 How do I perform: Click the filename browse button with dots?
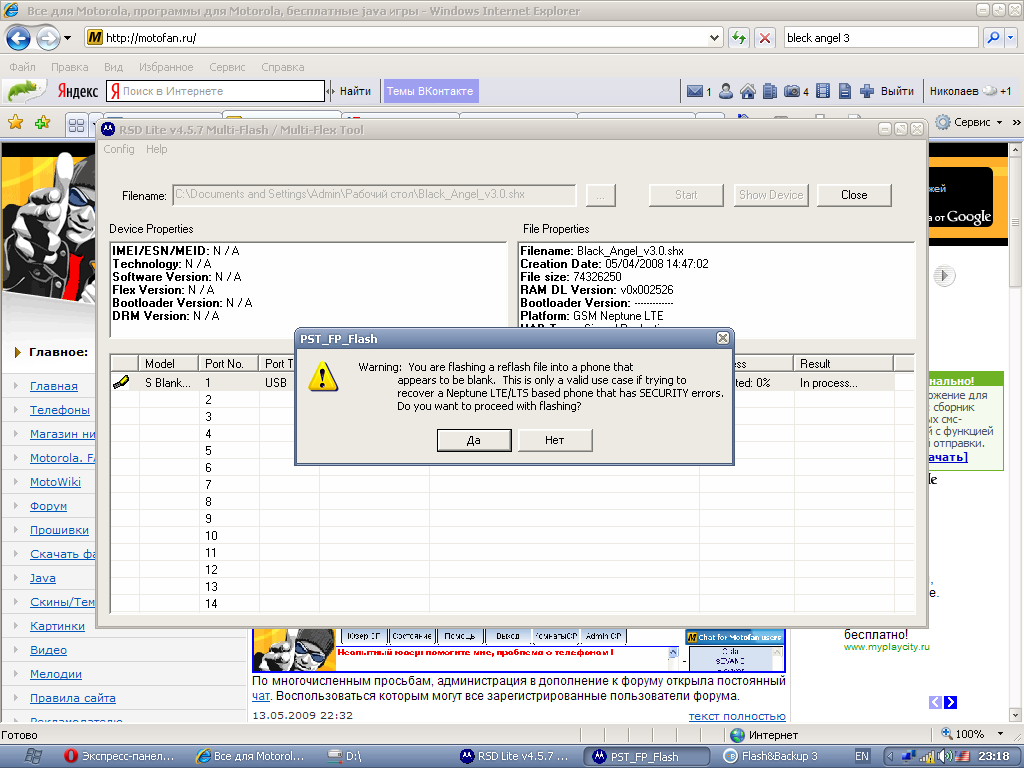point(600,195)
